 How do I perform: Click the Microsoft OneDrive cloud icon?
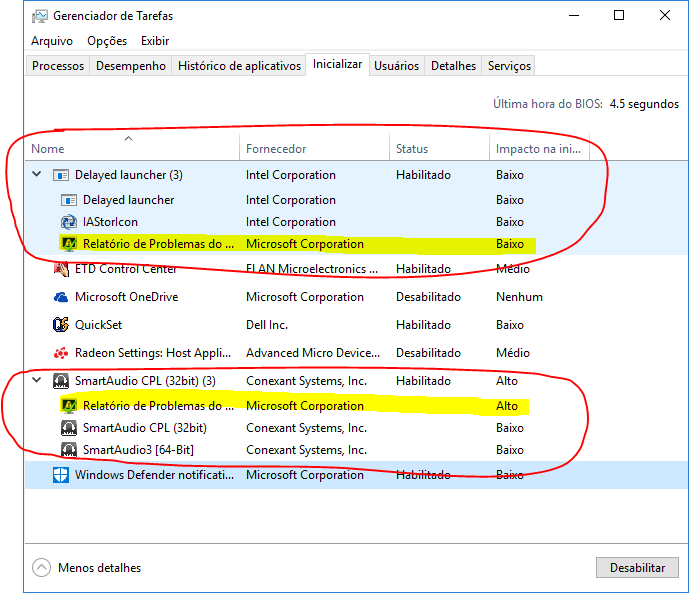(61, 297)
